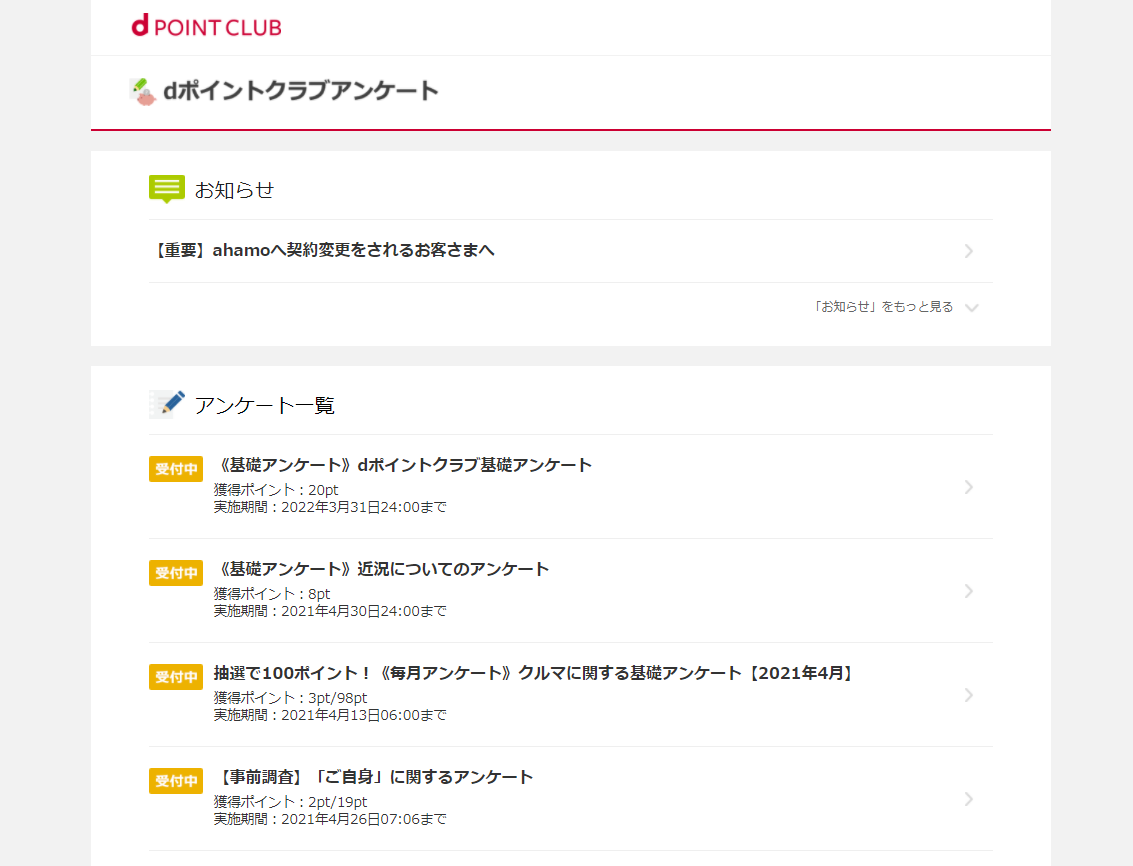
Task: Click the green speech bubble notice icon
Action: click(x=167, y=189)
